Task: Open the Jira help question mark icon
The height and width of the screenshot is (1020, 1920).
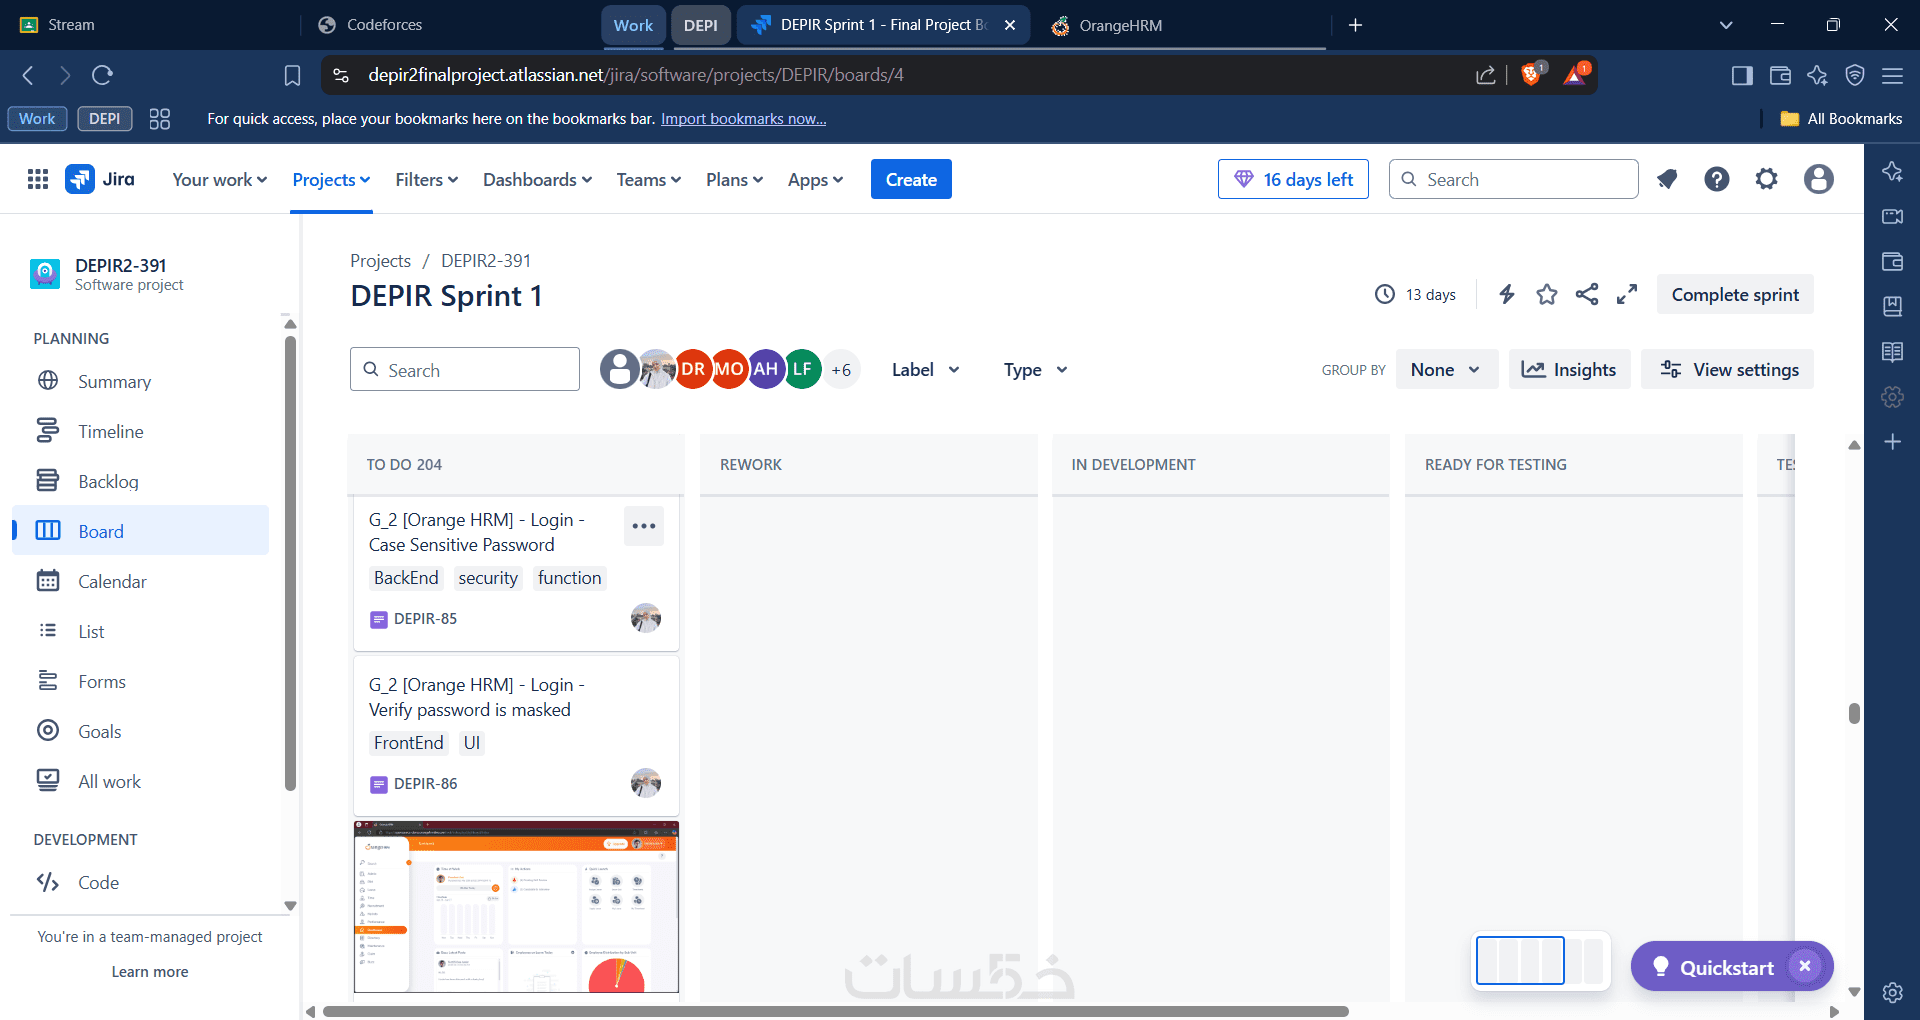Action: (1717, 179)
